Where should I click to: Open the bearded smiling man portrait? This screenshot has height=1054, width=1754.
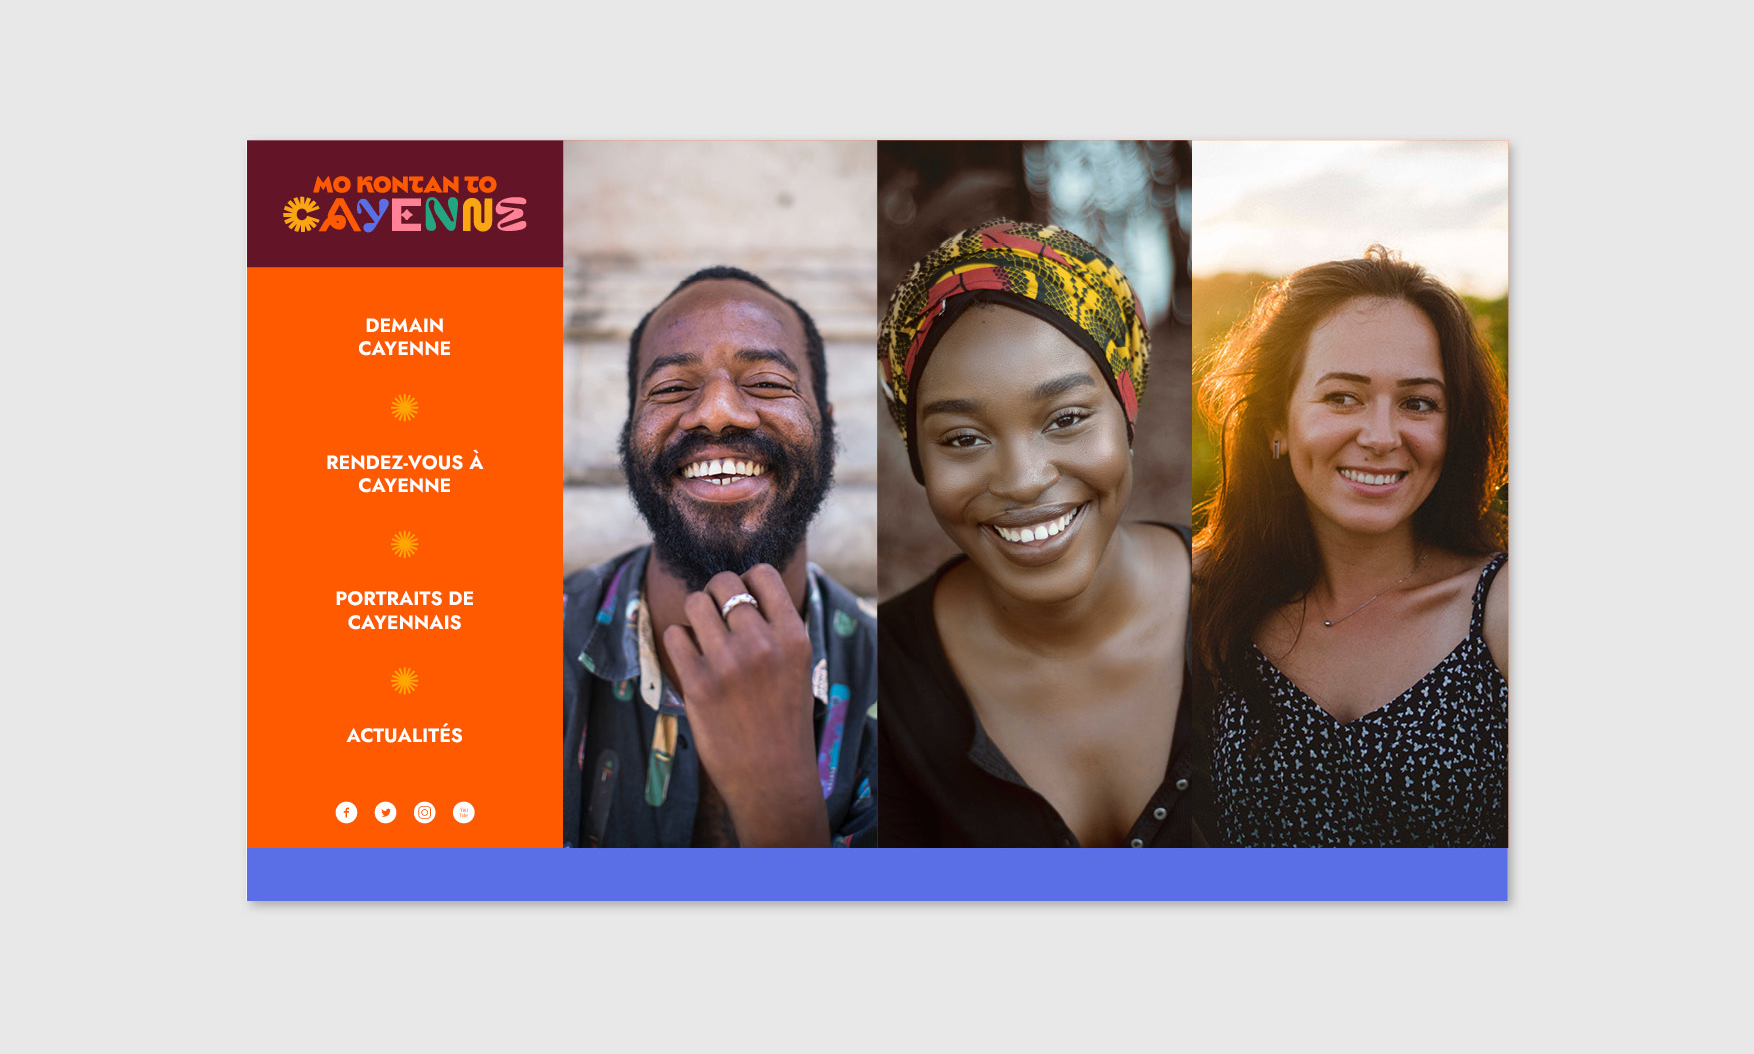click(720, 494)
